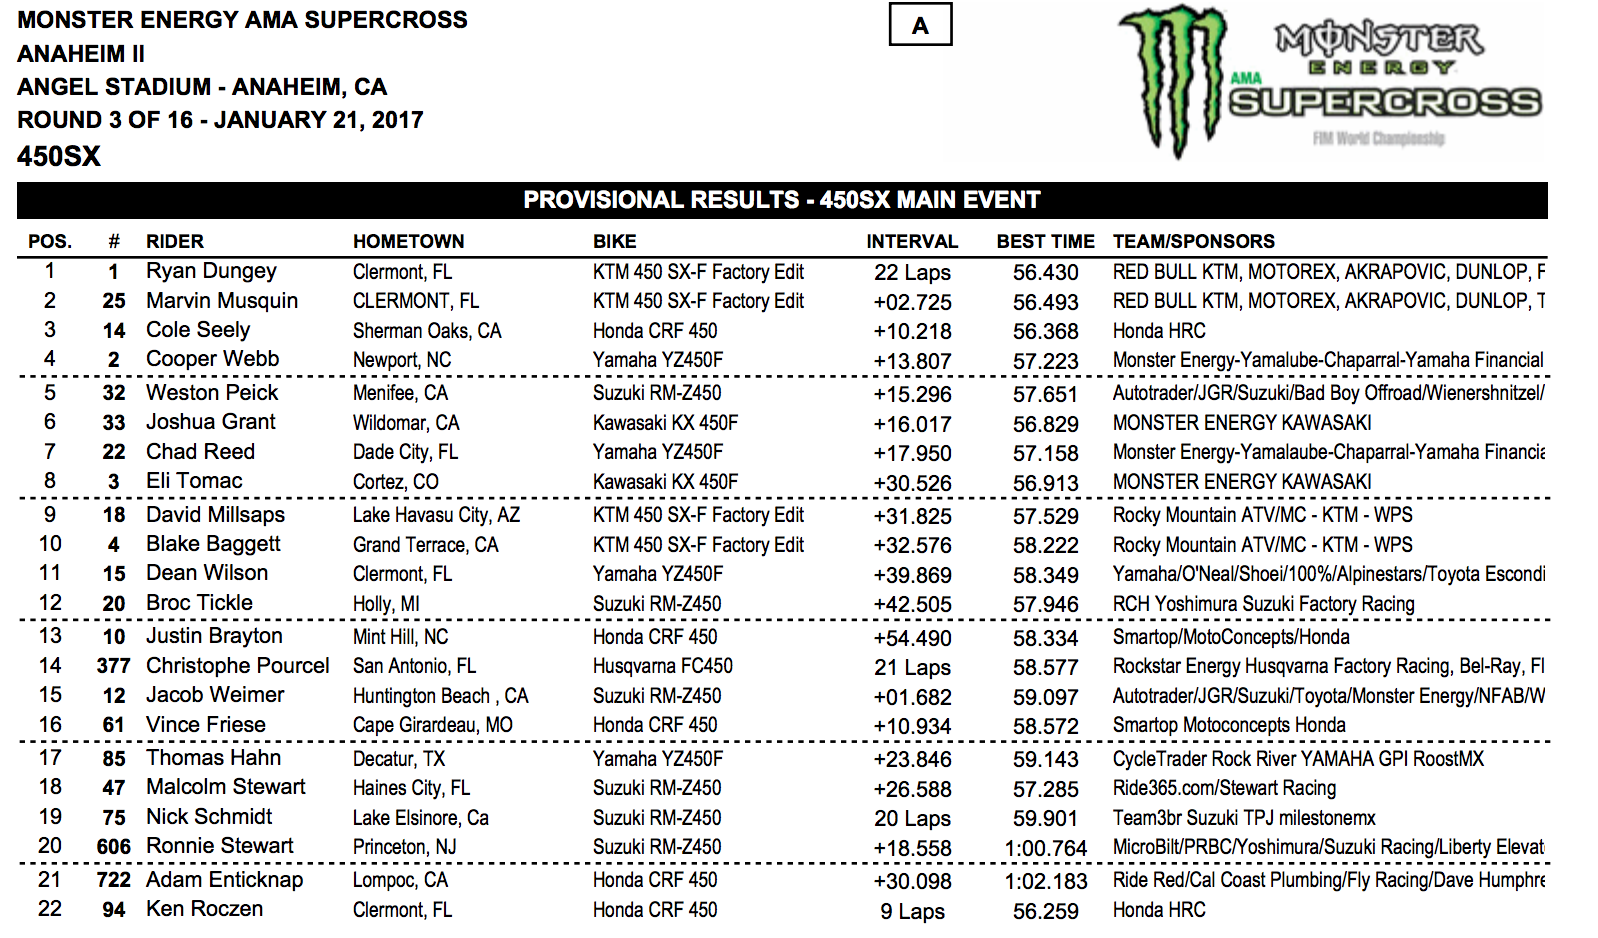Click Ronnie Stewart's best time 1:00.764
Viewport: 1598px width, 938px height.
click(x=1045, y=848)
